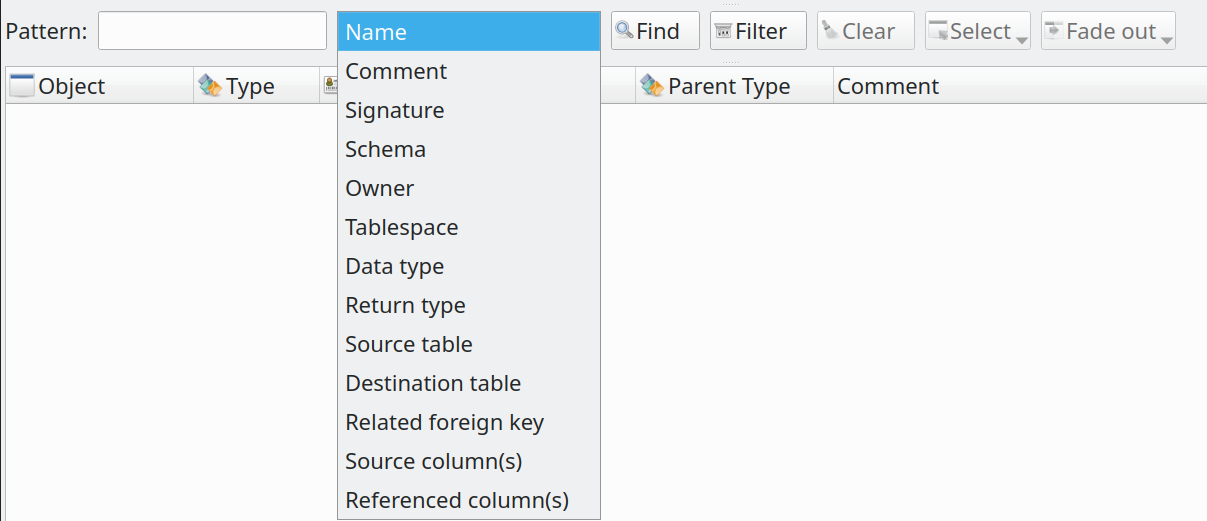The image size is (1207, 521).
Task: Select the Schema option
Action: point(469,149)
